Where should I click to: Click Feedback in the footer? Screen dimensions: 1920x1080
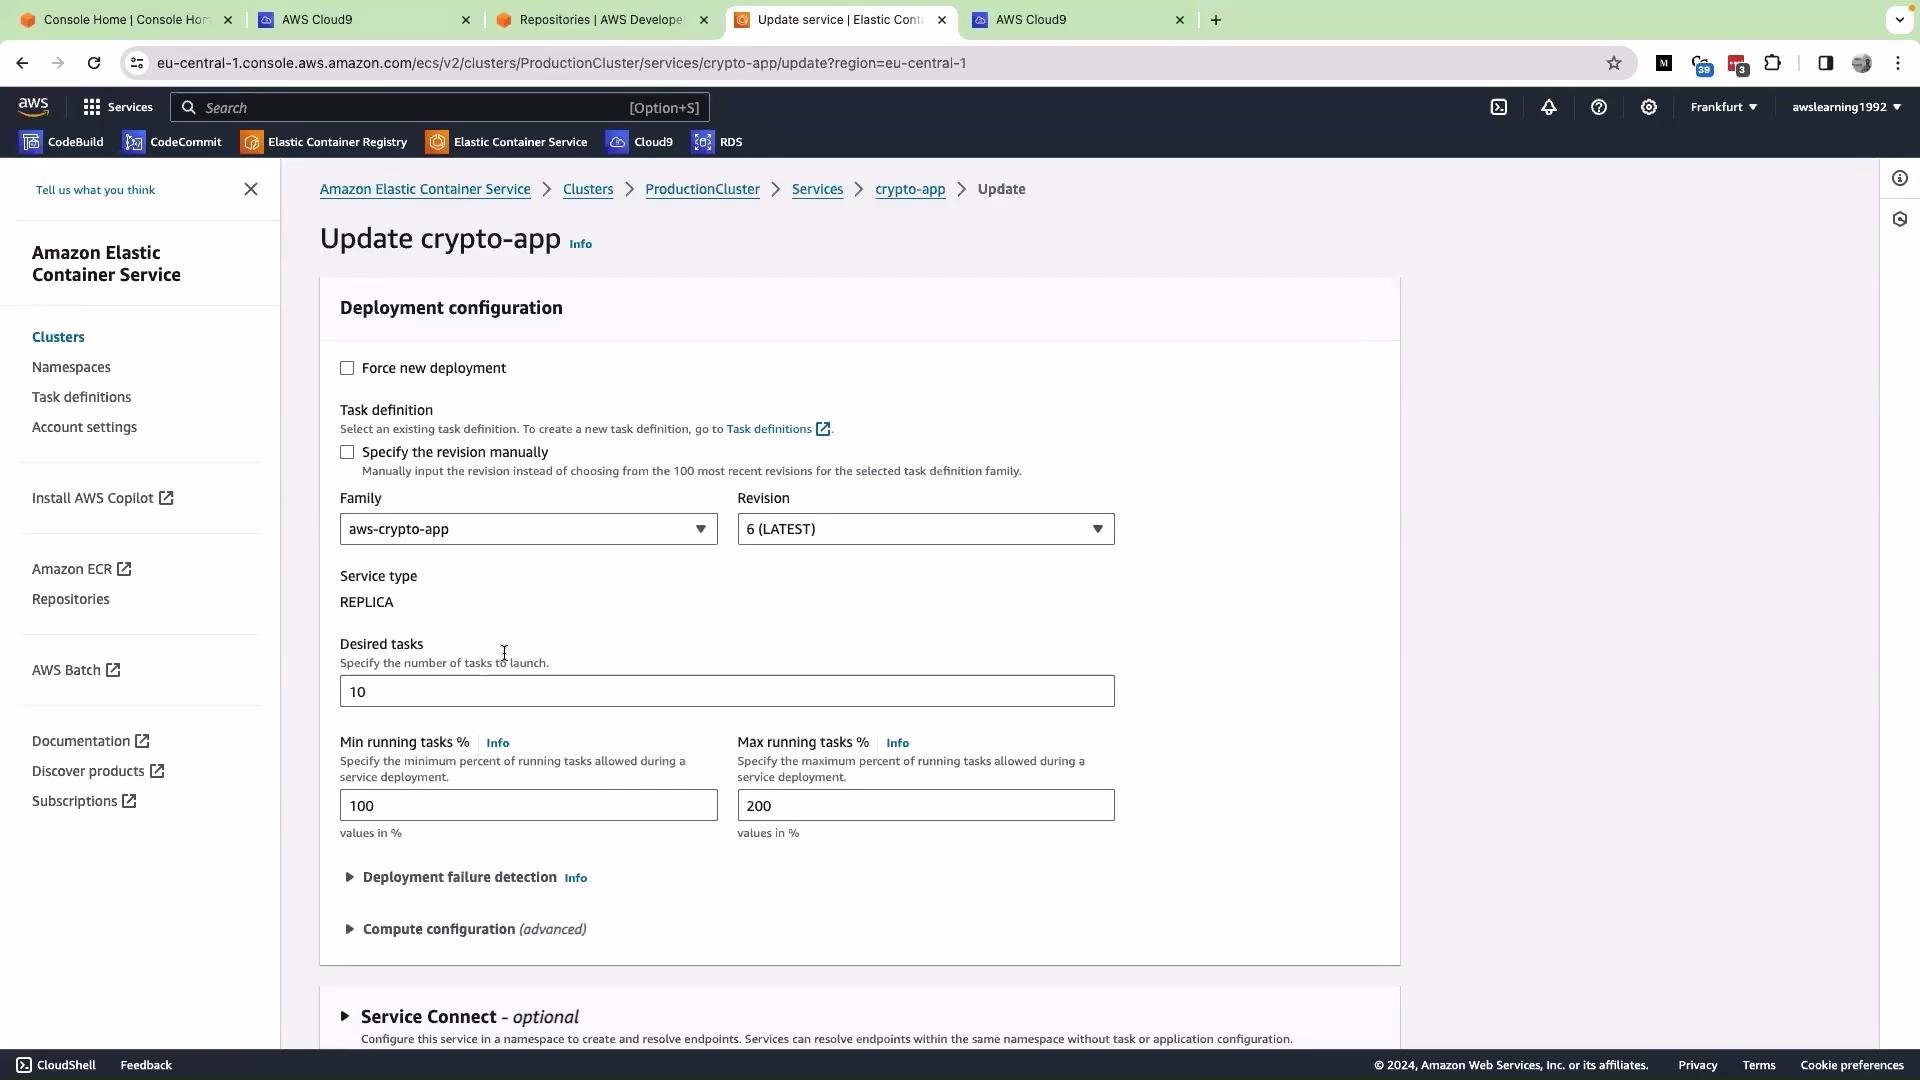[x=146, y=1065]
